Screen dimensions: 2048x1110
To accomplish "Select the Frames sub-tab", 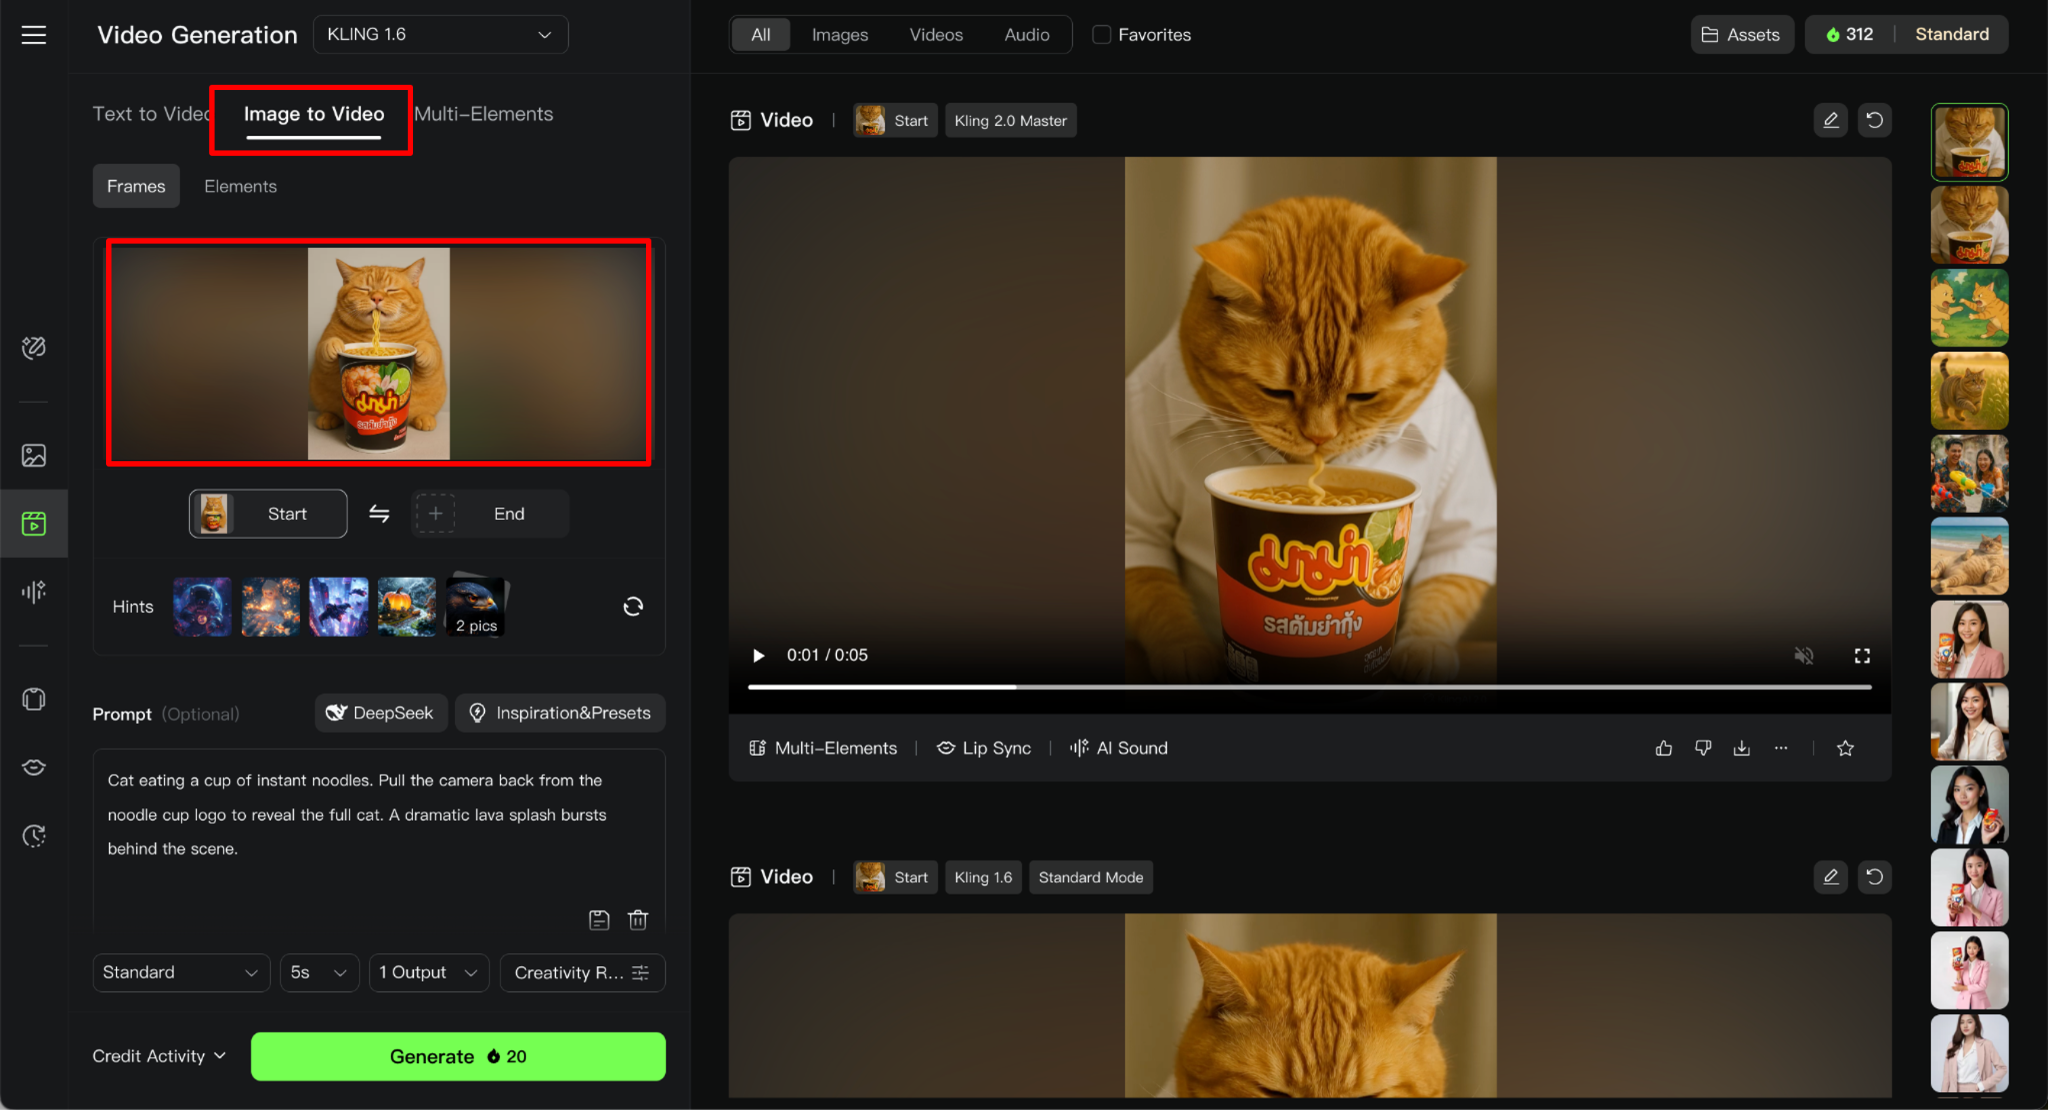I will [x=136, y=186].
